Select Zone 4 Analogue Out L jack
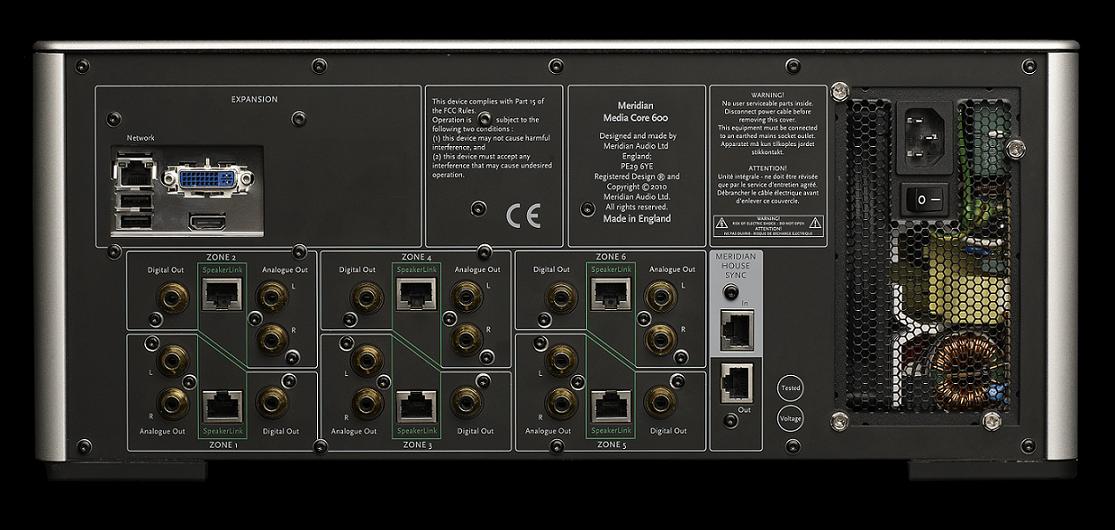 [466, 296]
